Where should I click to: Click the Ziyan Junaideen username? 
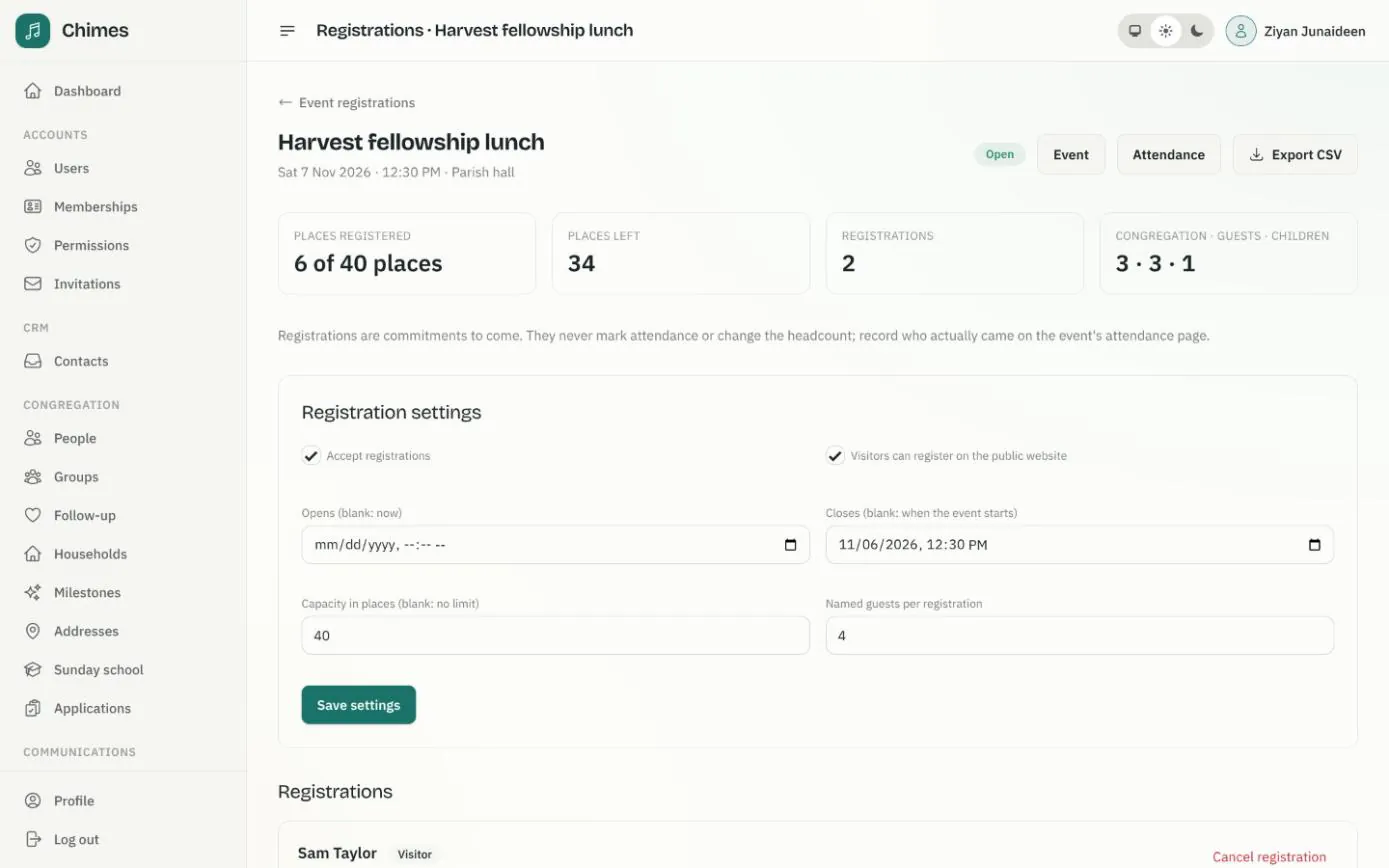pyautogui.click(x=1314, y=31)
